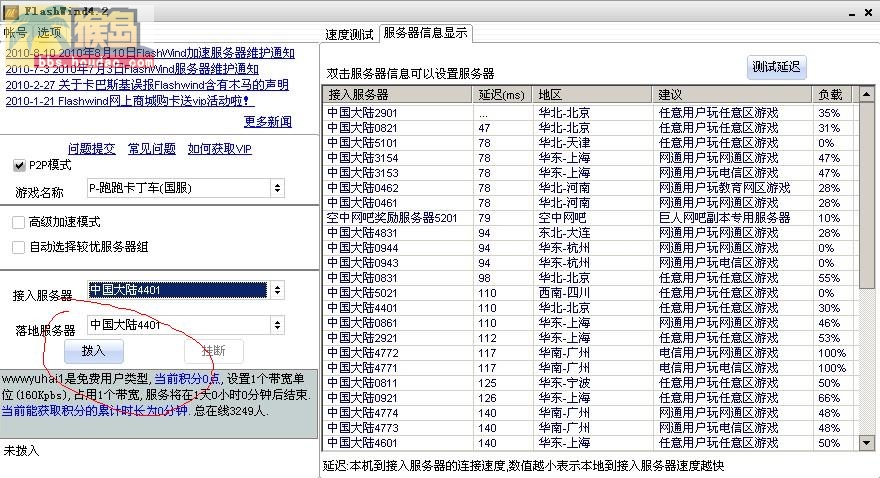This screenshot has width=880, height=478.
Task: Open the 2010-7-3 server maintenance notice link
Action: (132, 69)
